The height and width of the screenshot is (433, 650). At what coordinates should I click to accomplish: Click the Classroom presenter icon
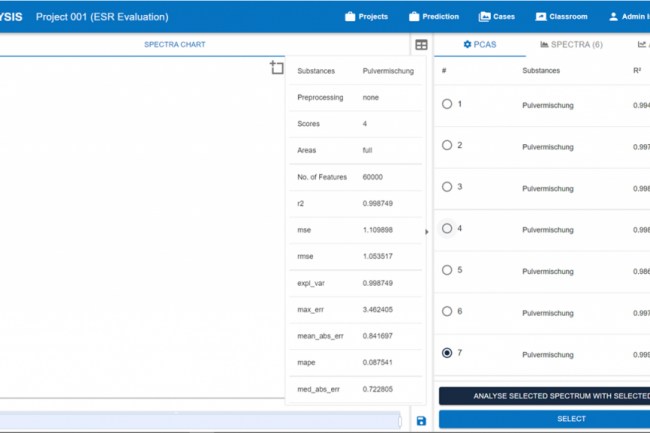(x=541, y=17)
